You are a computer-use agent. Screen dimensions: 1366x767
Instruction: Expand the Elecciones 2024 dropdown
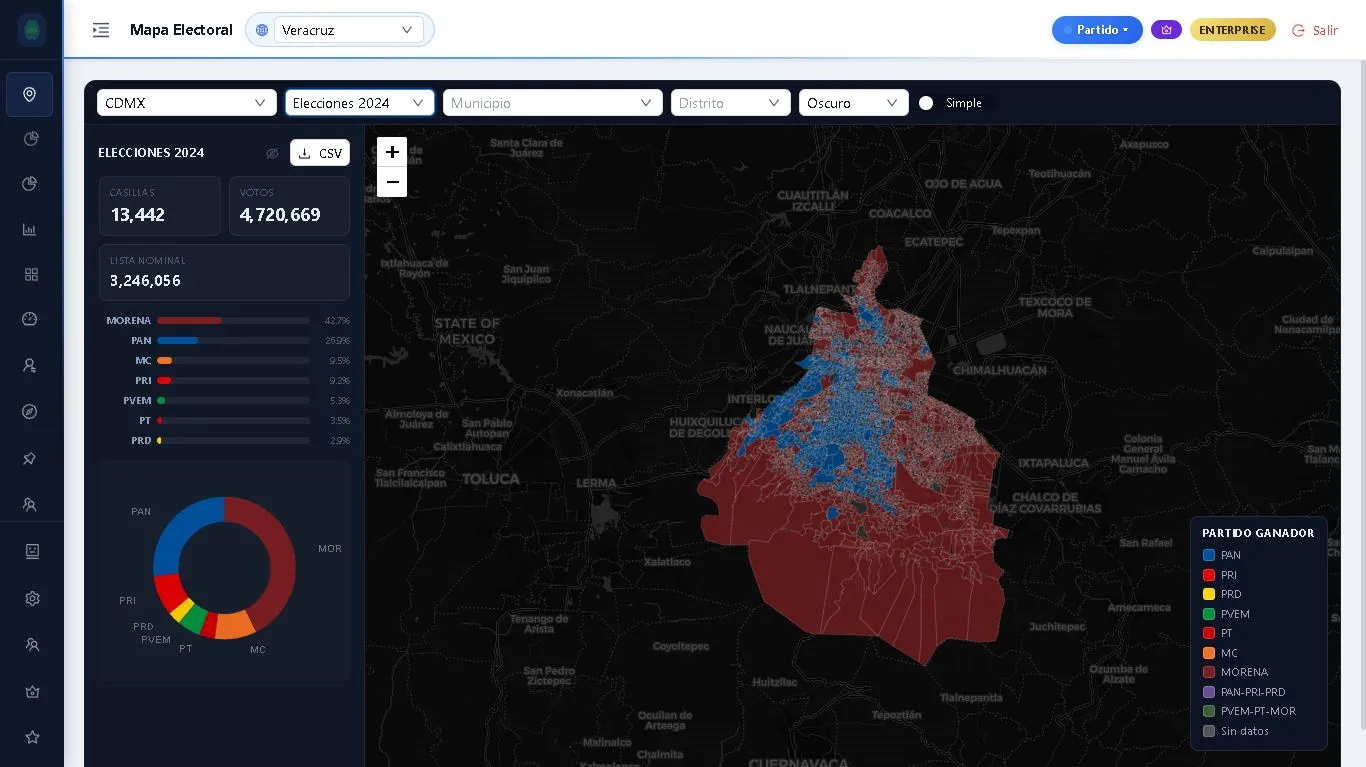coord(360,103)
